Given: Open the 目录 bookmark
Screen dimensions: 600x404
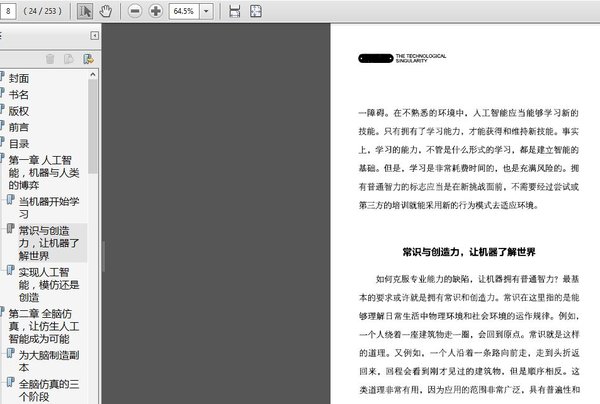Looking at the screenshot, I should (19, 144).
